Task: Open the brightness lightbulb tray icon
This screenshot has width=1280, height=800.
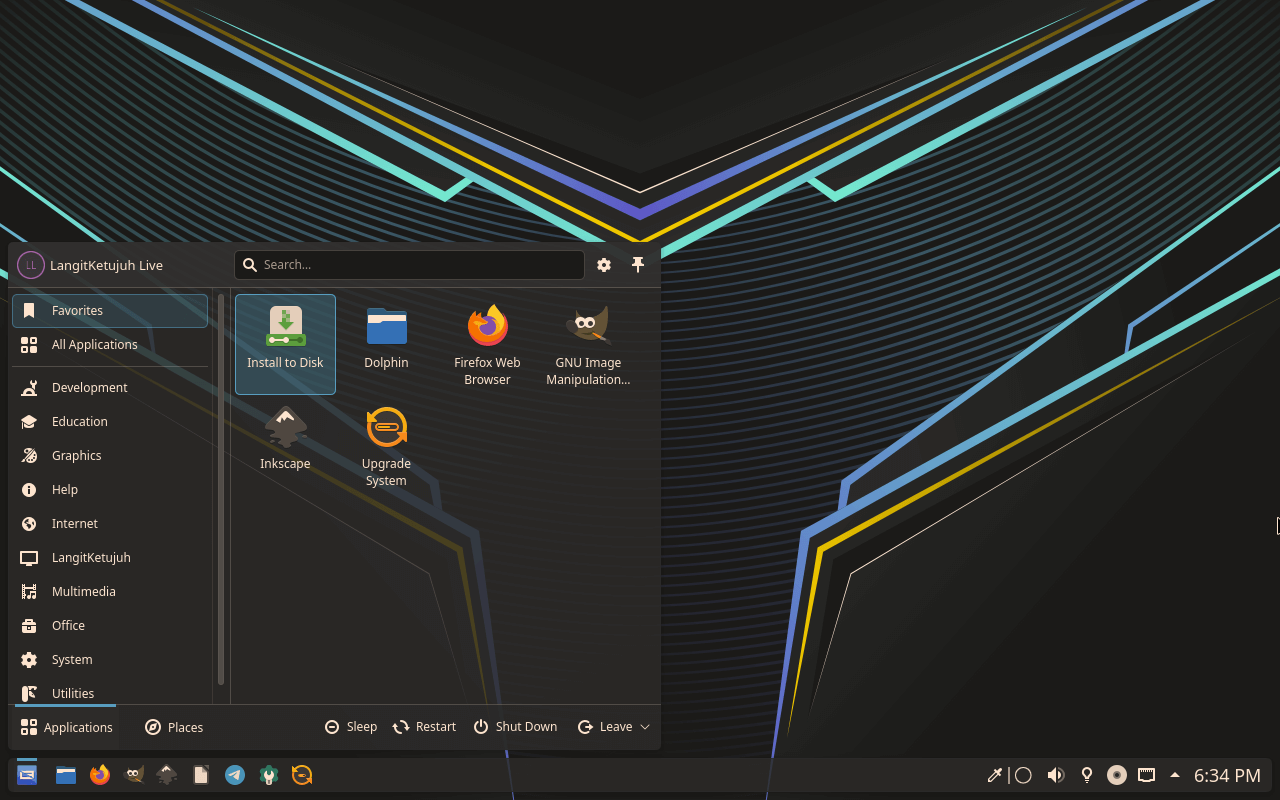Action: 1087,775
